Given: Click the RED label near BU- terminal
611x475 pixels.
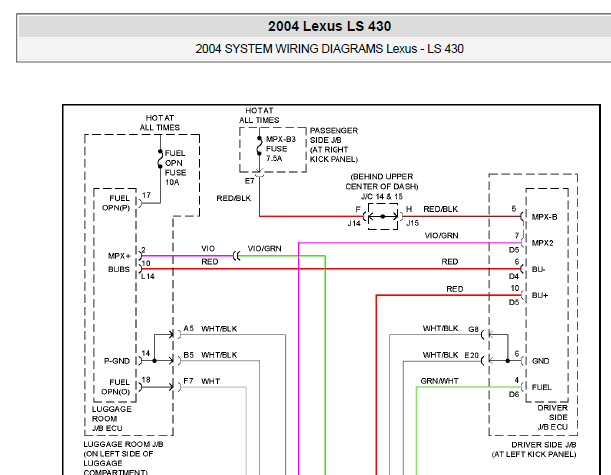Looking at the screenshot, I should [450, 262].
